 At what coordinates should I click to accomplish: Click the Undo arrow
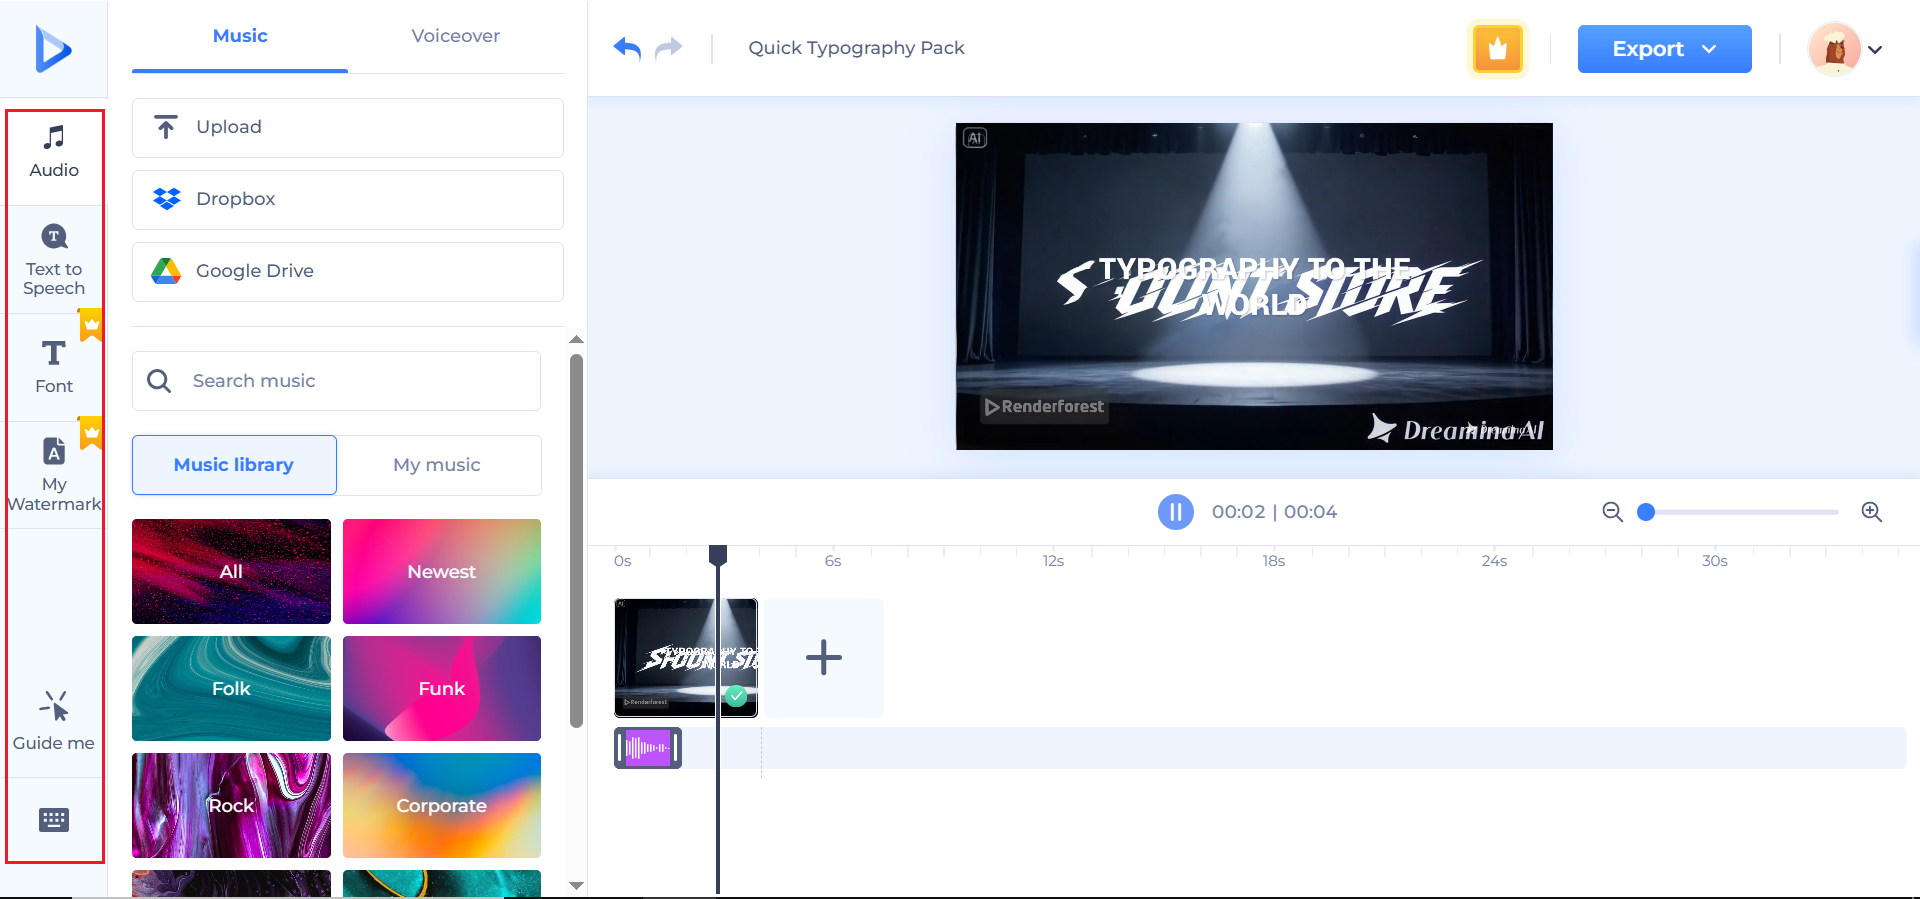(x=627, y=48)
